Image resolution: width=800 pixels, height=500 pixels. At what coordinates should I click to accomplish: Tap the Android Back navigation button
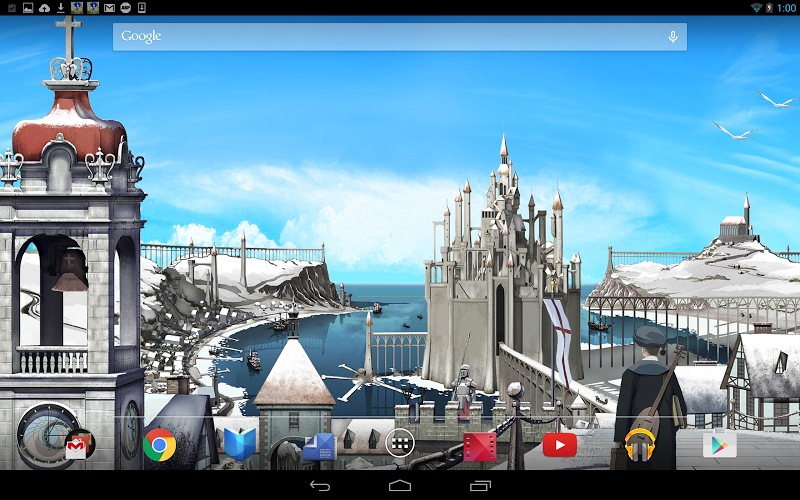pyautogui.click(x=320, y=485)
